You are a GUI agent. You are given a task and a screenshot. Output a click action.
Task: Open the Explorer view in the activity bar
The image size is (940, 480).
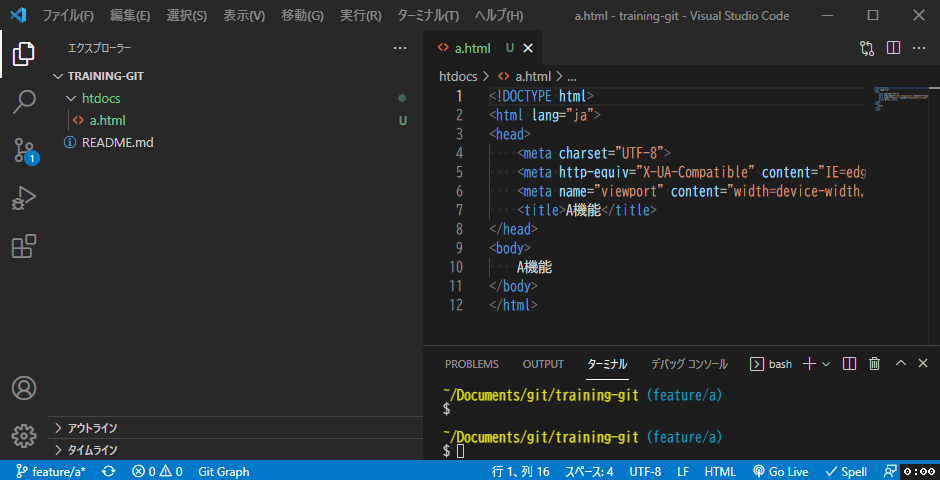click(x=23, y=54)
